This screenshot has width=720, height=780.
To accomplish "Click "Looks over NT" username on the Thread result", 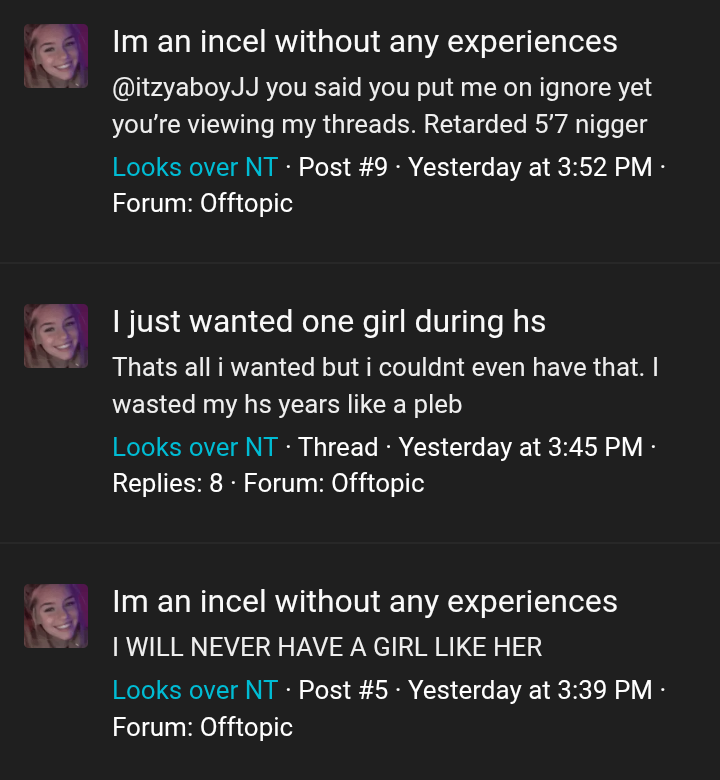I will point(195,447).
